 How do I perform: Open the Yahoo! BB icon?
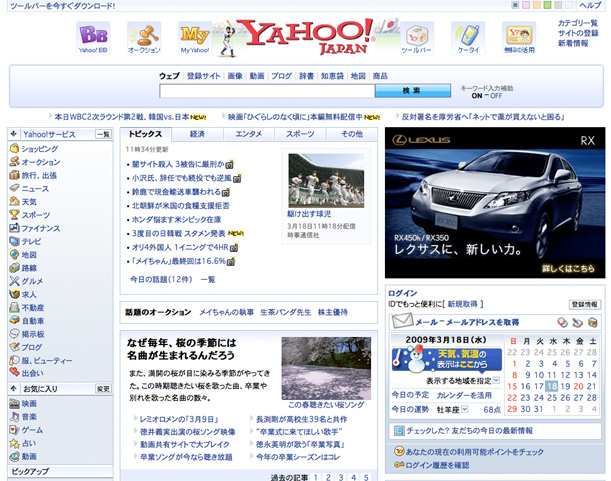(x=93, y=38)
